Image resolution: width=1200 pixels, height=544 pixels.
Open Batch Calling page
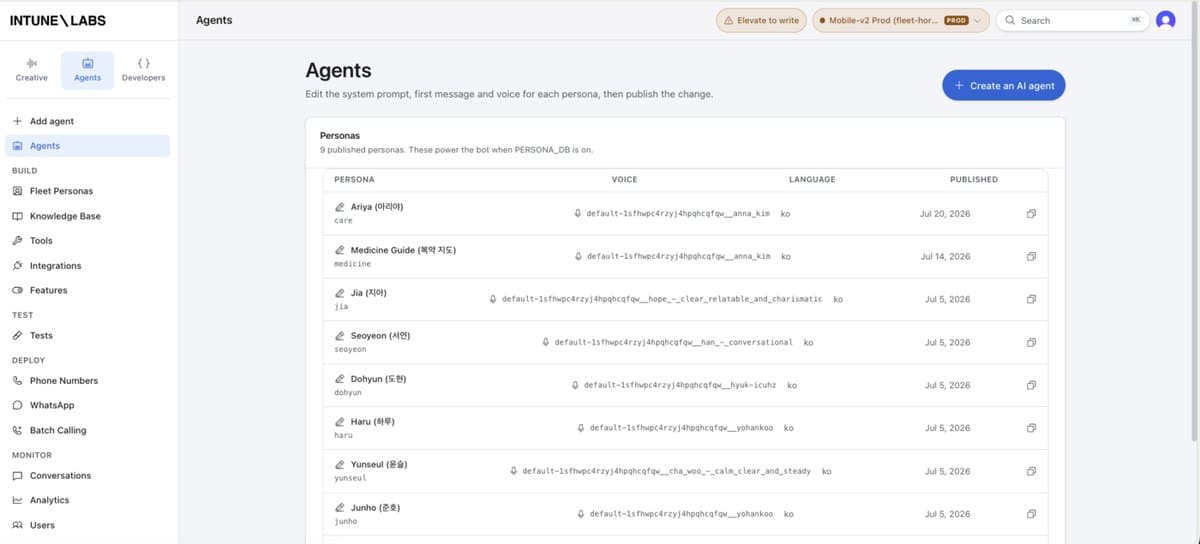pos(58,431)
